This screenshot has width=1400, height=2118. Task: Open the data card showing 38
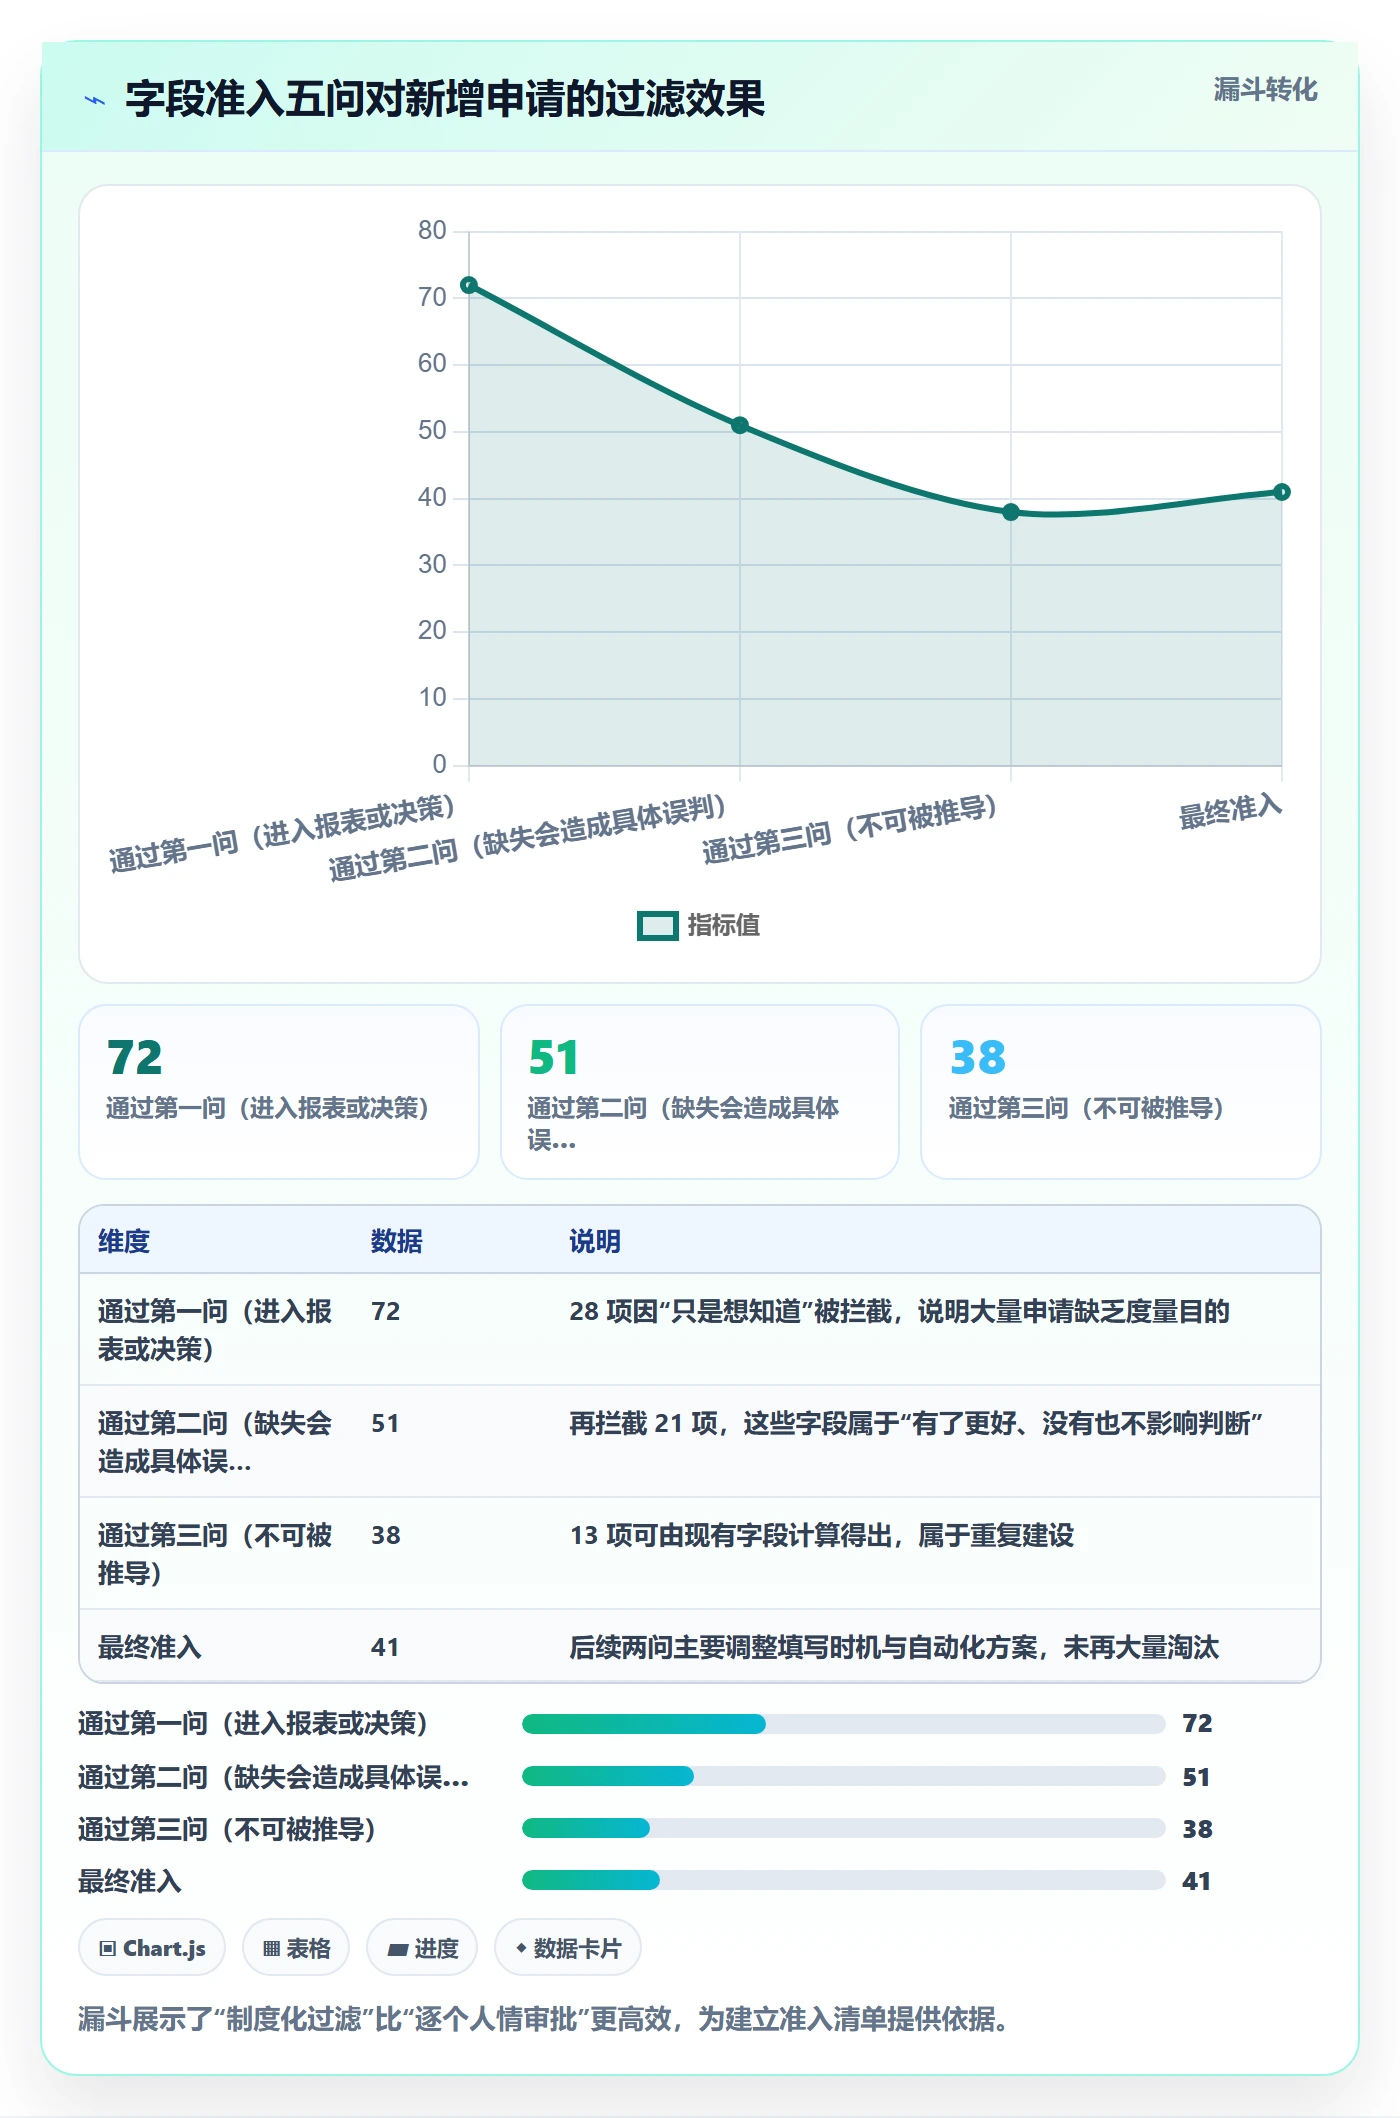coord(1121,1092)
